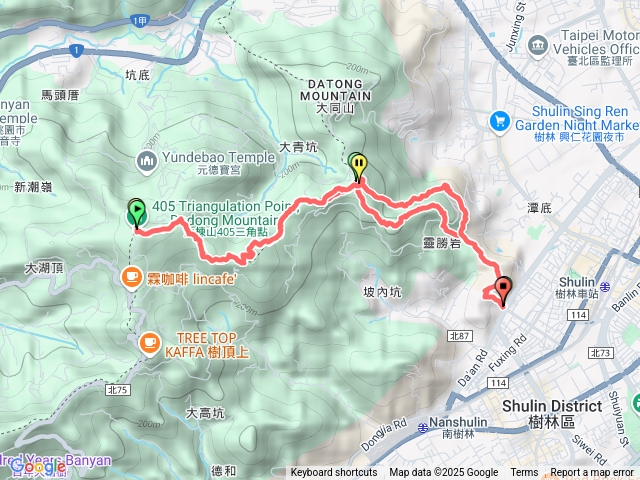The height and width of the screenshot is (480, 640).
Task: Click the Taipei Motor Vehicles Office icon
Action: 538,45
